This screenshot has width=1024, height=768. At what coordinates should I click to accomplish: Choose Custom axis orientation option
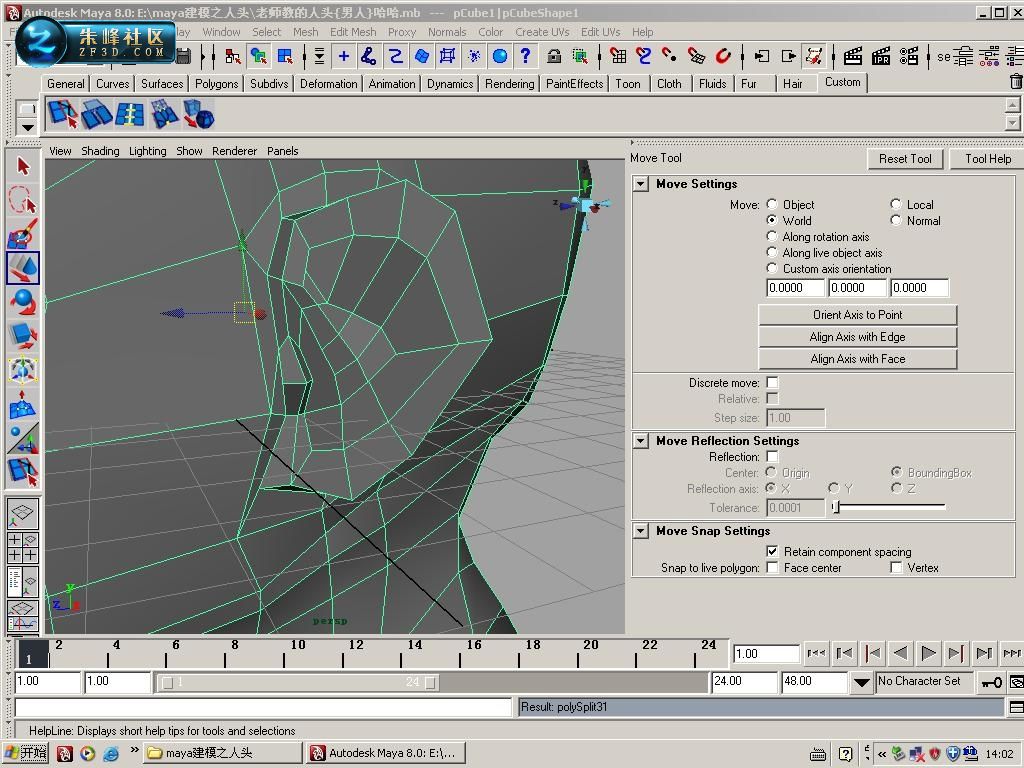[772, 268]
